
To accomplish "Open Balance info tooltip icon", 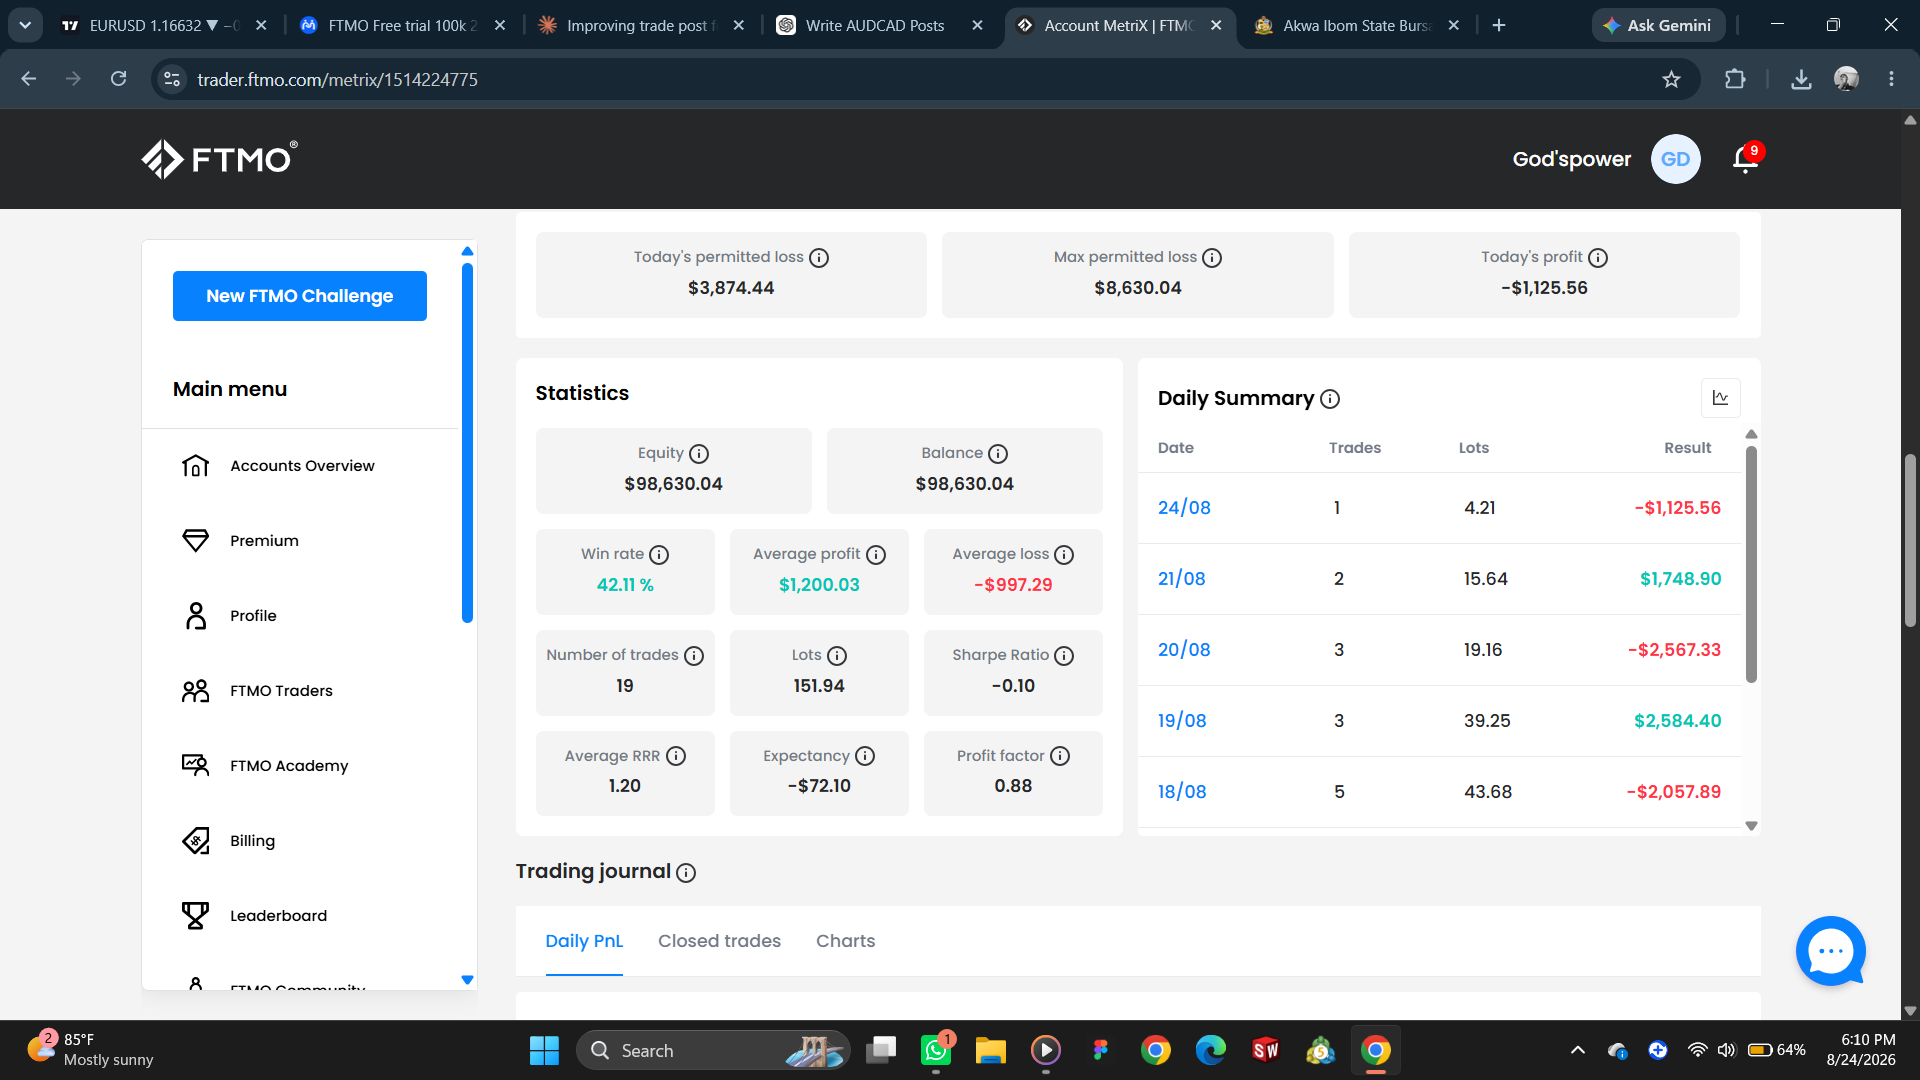I will point(998,454).
